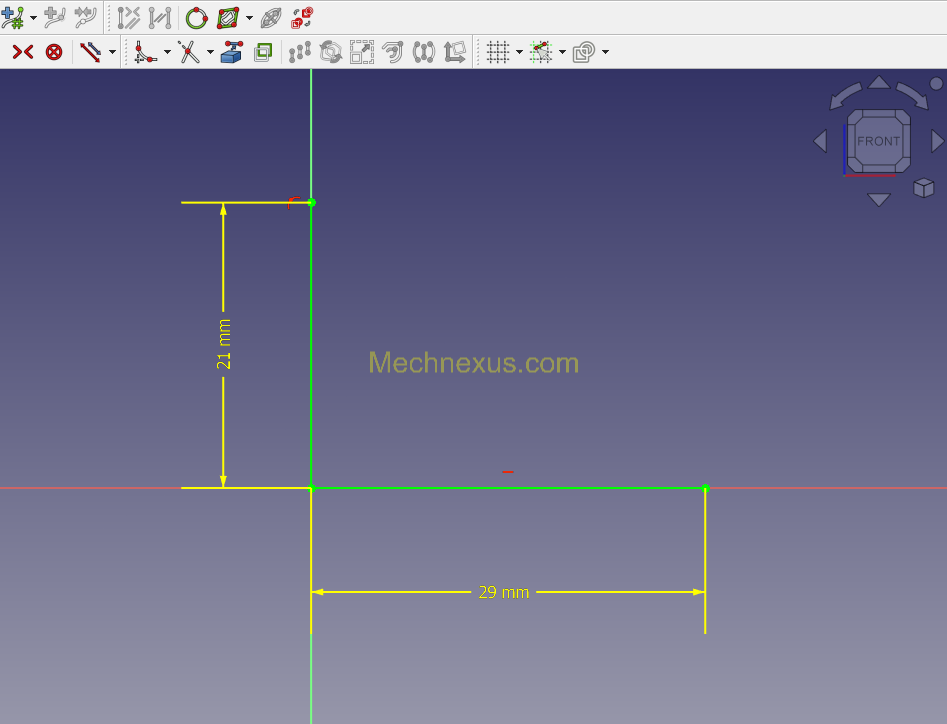Open the mini cube view menu
This screenshot has height=724, width=947.
click(923, 188)
